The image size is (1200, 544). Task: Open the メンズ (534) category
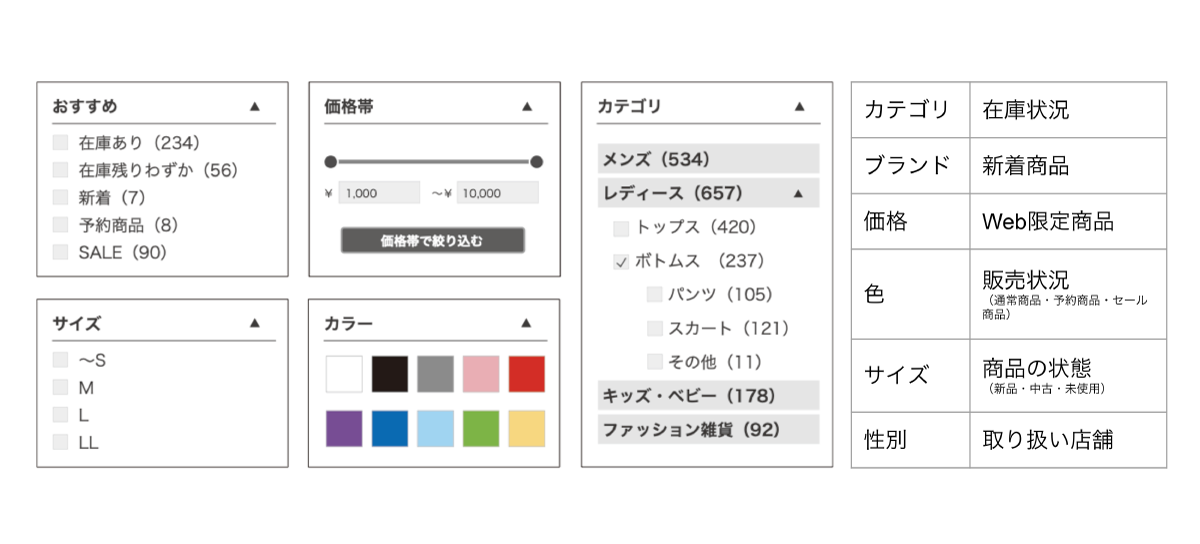708,159
